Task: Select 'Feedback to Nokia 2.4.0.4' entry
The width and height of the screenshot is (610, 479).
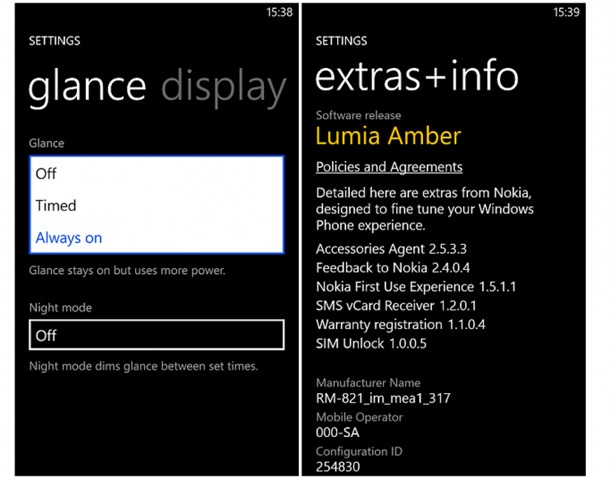Action: click(x=393, y=268)
